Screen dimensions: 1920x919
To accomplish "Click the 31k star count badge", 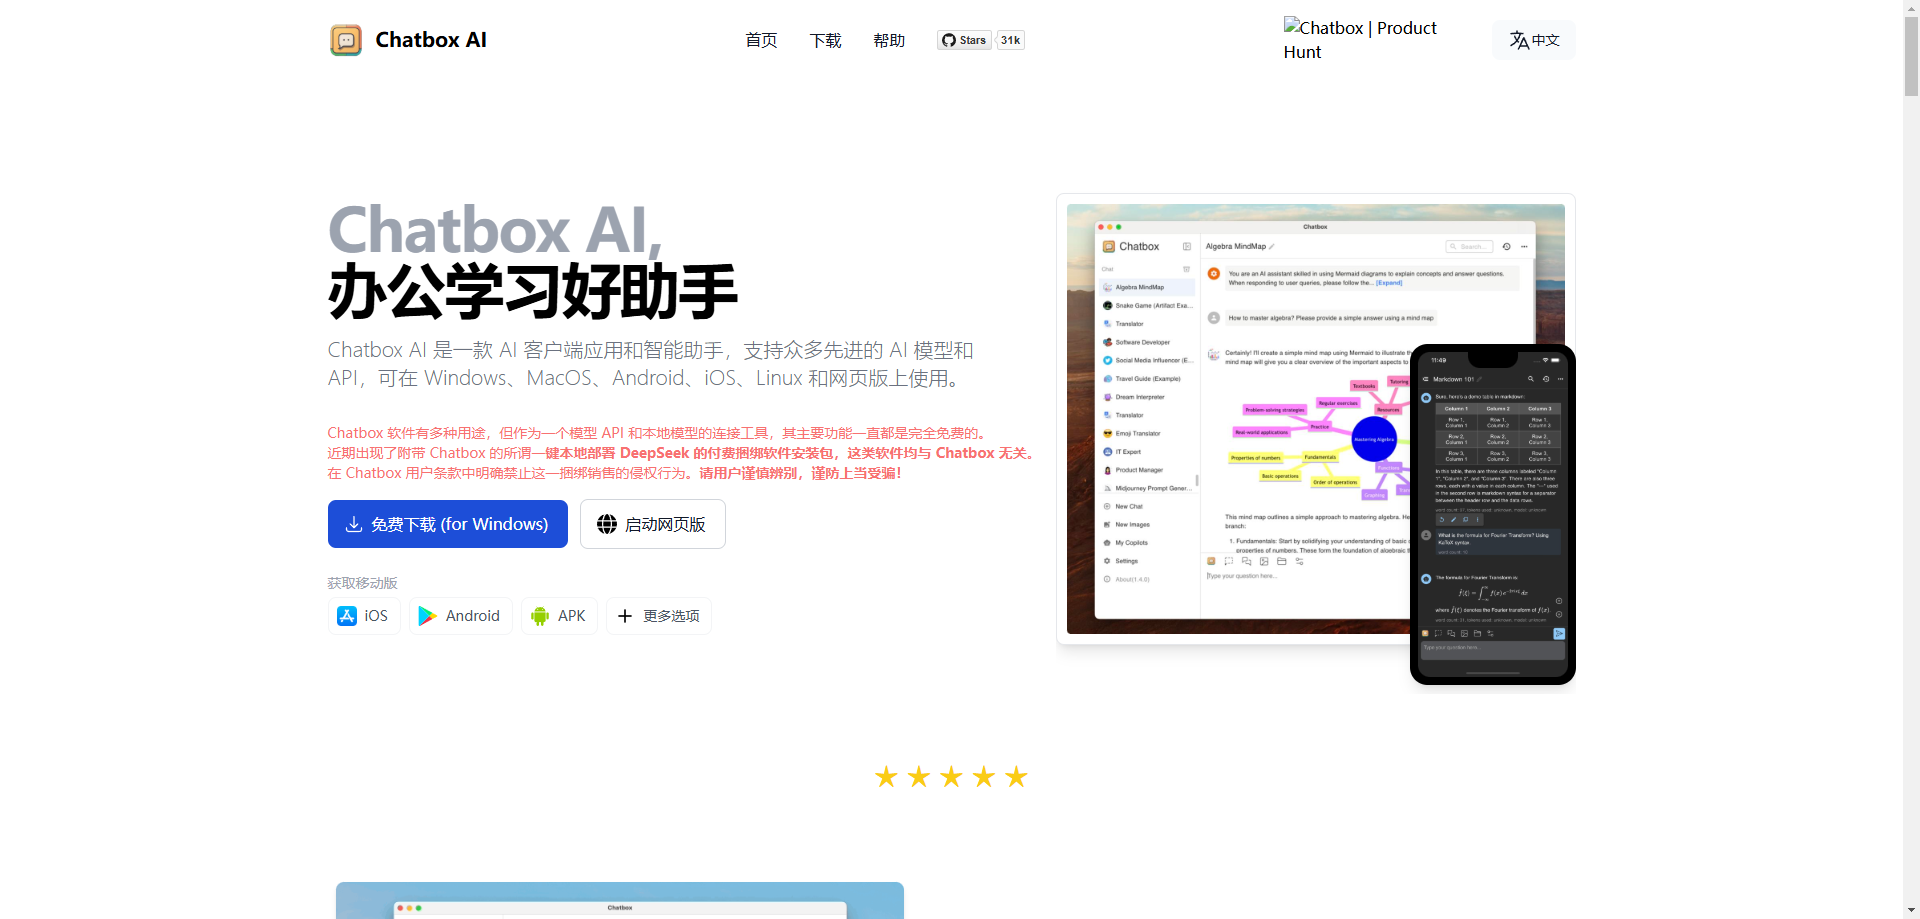I will coord(1011,40).
